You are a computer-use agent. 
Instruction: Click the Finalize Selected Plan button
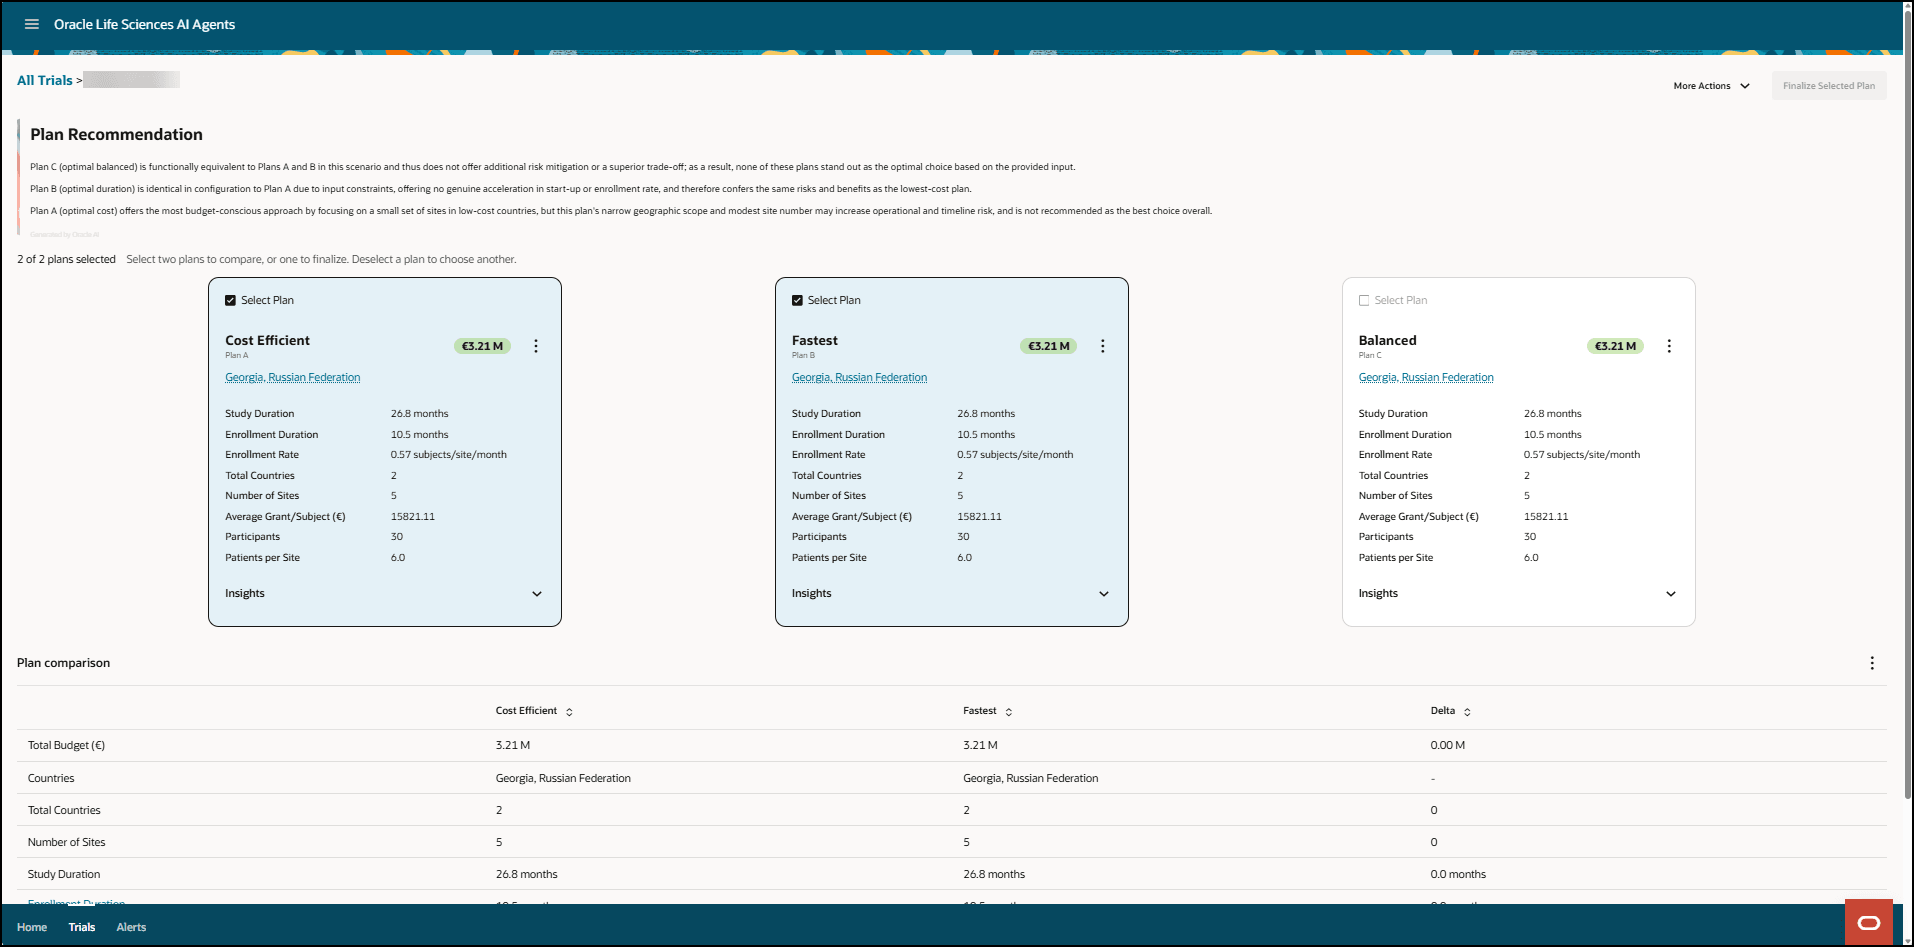[x=1829, y=86]
